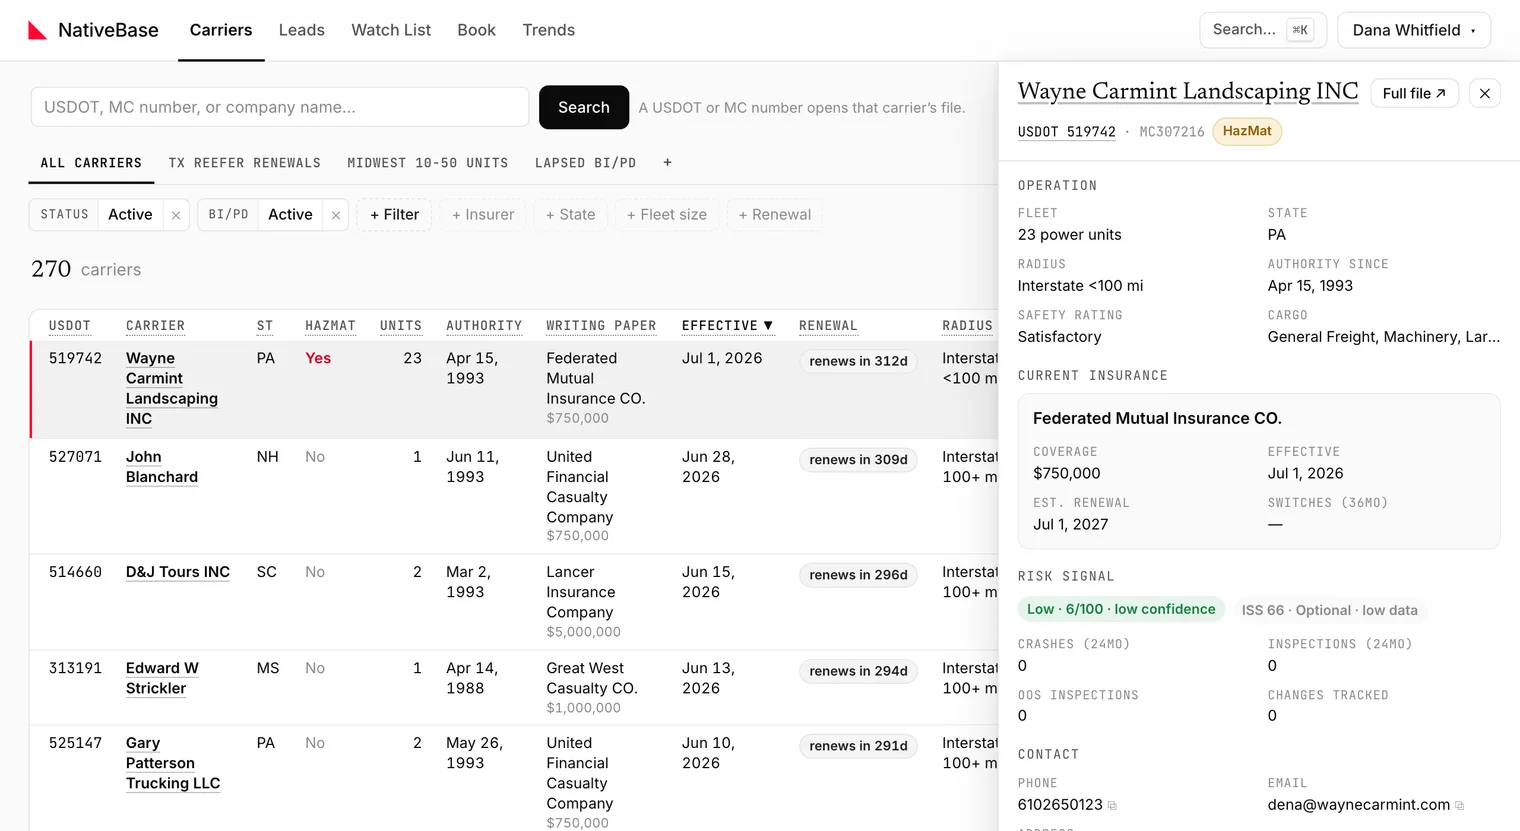The image size is (1520, 831).
Task: Sort by the ST column header
Action: [265, 326]
